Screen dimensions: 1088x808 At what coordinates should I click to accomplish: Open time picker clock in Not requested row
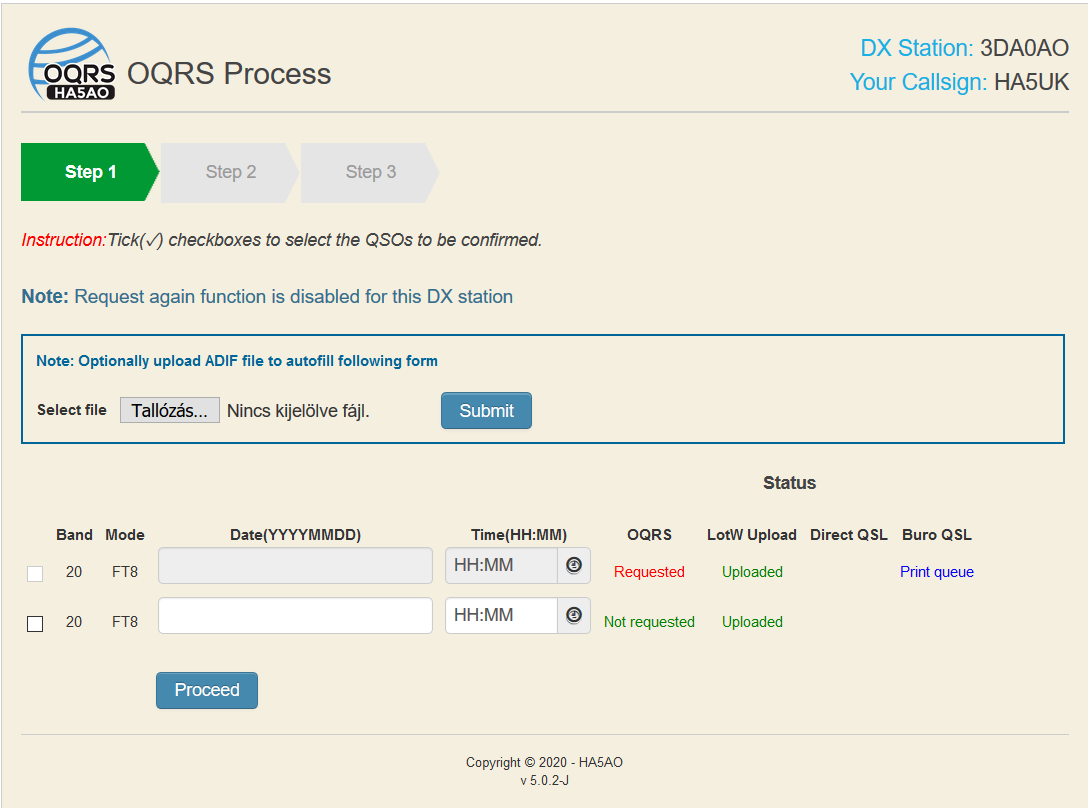(574, 615)
